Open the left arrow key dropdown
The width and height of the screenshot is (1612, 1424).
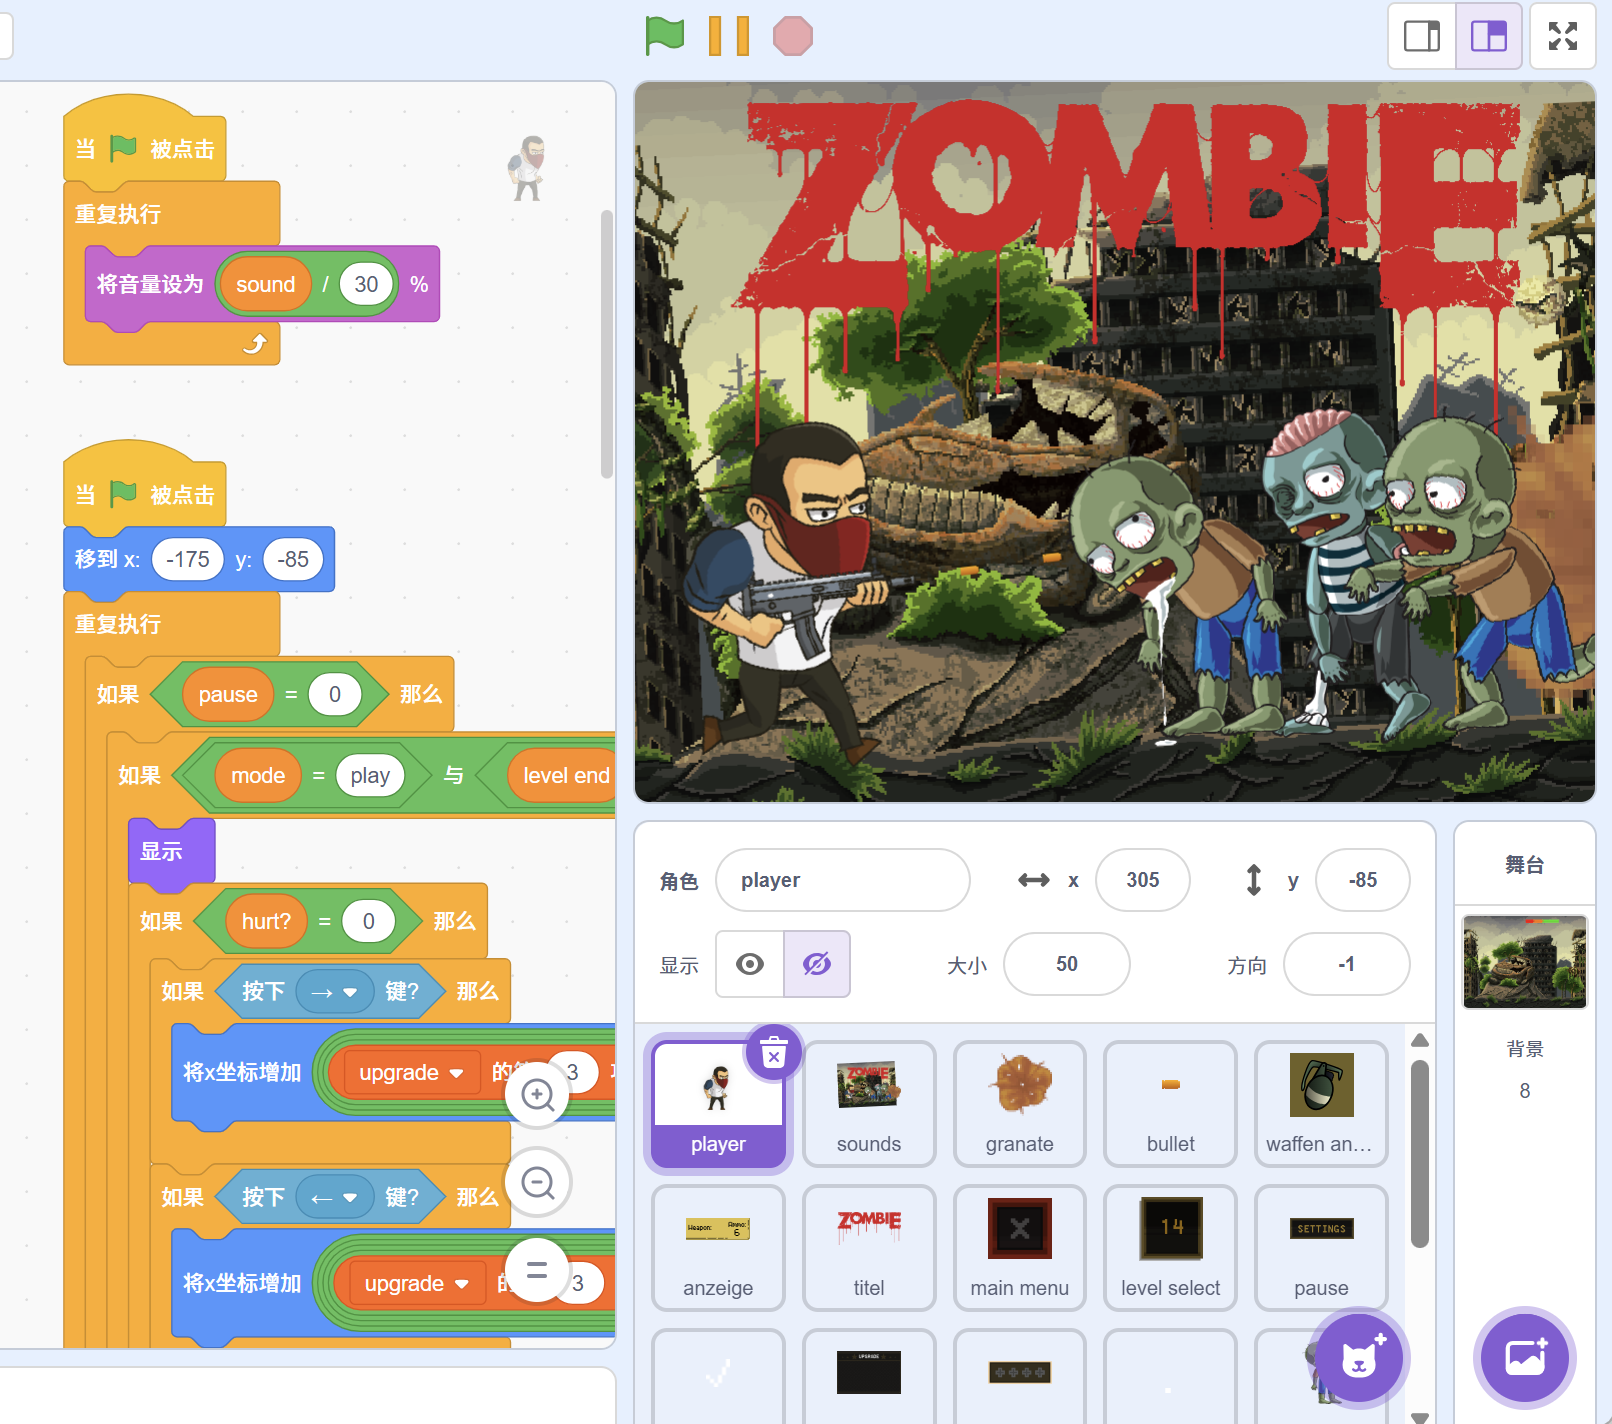click(334, 1198)
